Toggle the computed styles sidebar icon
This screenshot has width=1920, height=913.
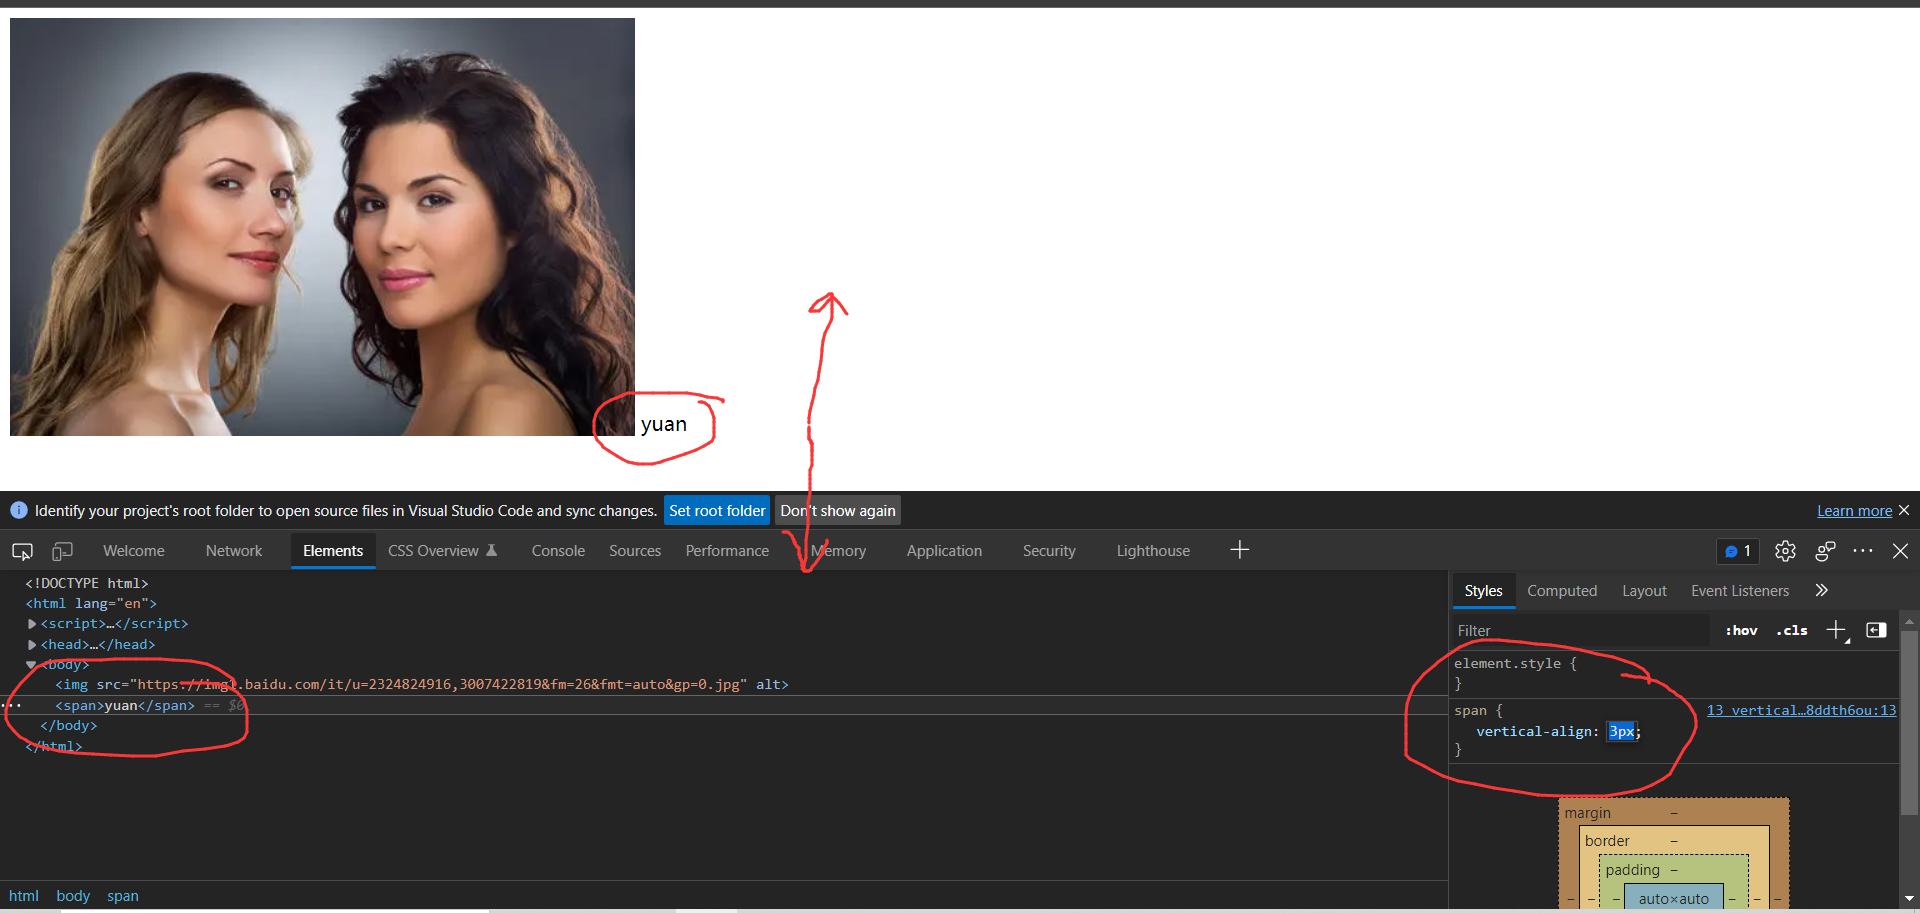[x=1876, y=630]
